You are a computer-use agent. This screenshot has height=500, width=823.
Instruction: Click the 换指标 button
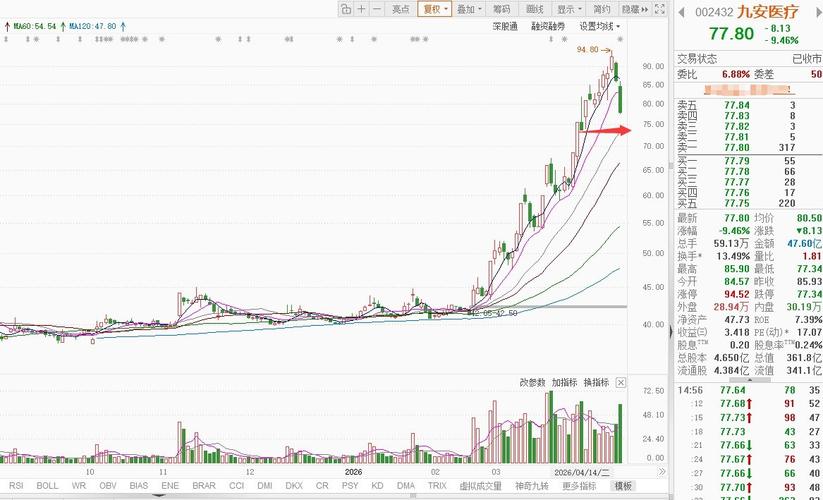[x=596, y=382]
